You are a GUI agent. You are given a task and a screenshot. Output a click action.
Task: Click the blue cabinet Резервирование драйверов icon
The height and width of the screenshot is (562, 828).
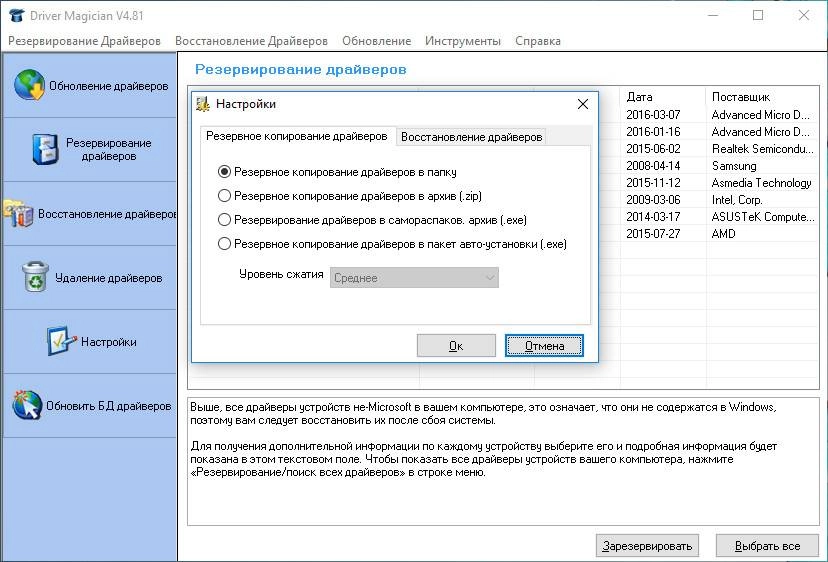[45, 149]
